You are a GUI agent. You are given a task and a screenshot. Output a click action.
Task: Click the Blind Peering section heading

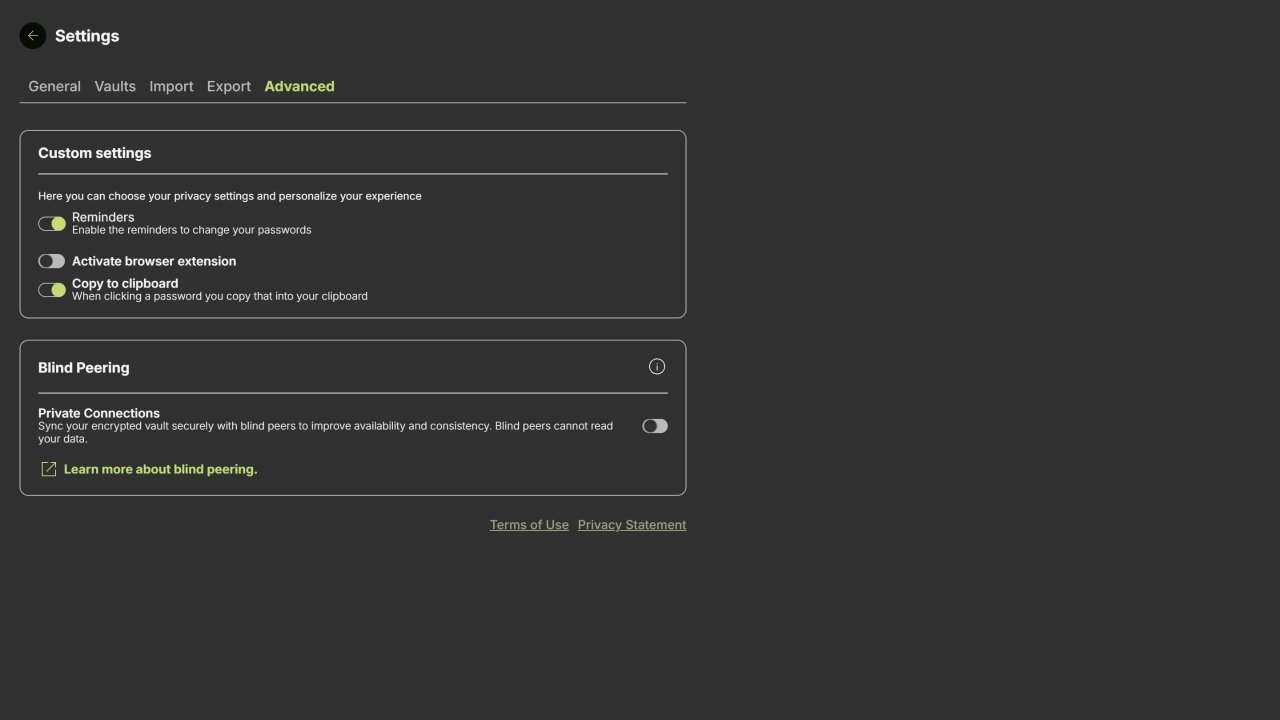84,368
